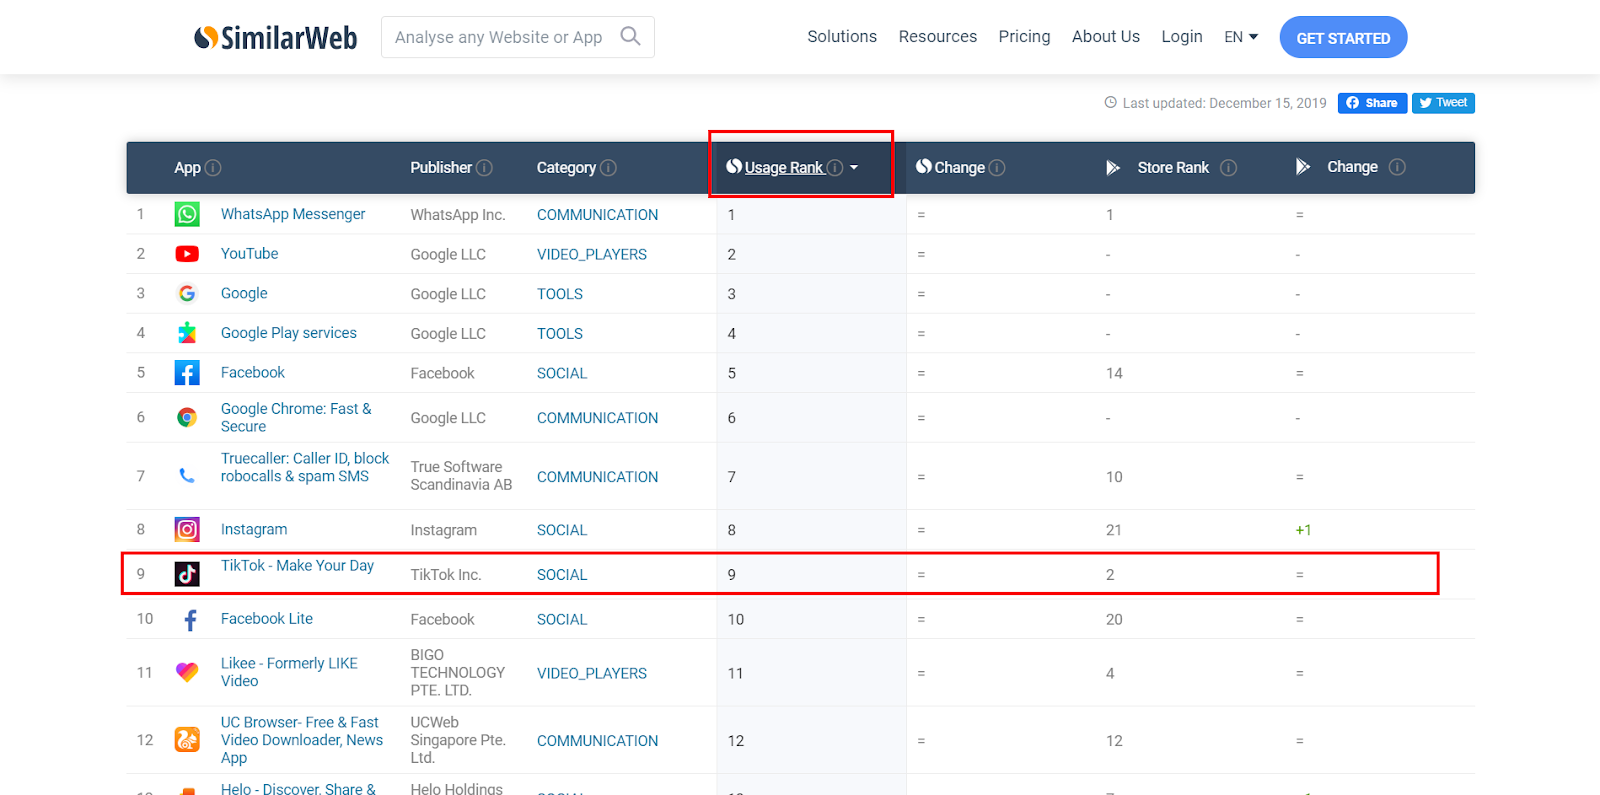This screenshot has height=795, width=1600.
Task: Go to the Pricing page
Action: pos(1025,37)
